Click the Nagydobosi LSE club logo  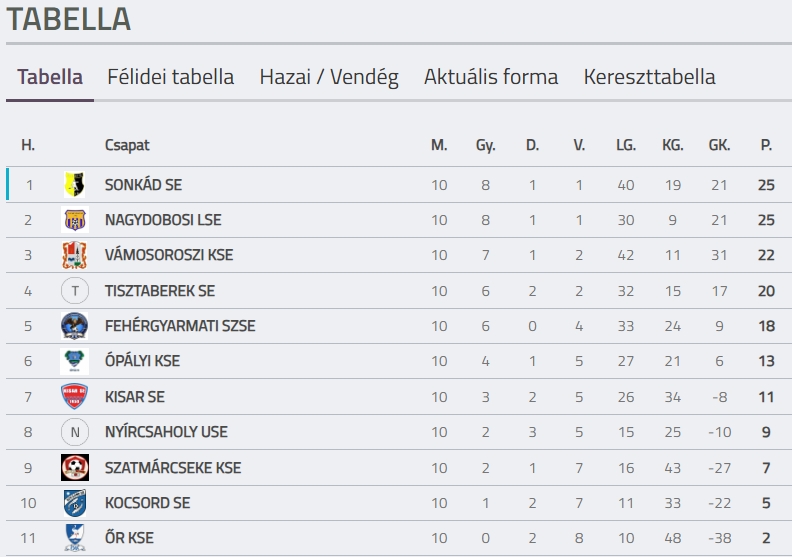tap(75, 220)
